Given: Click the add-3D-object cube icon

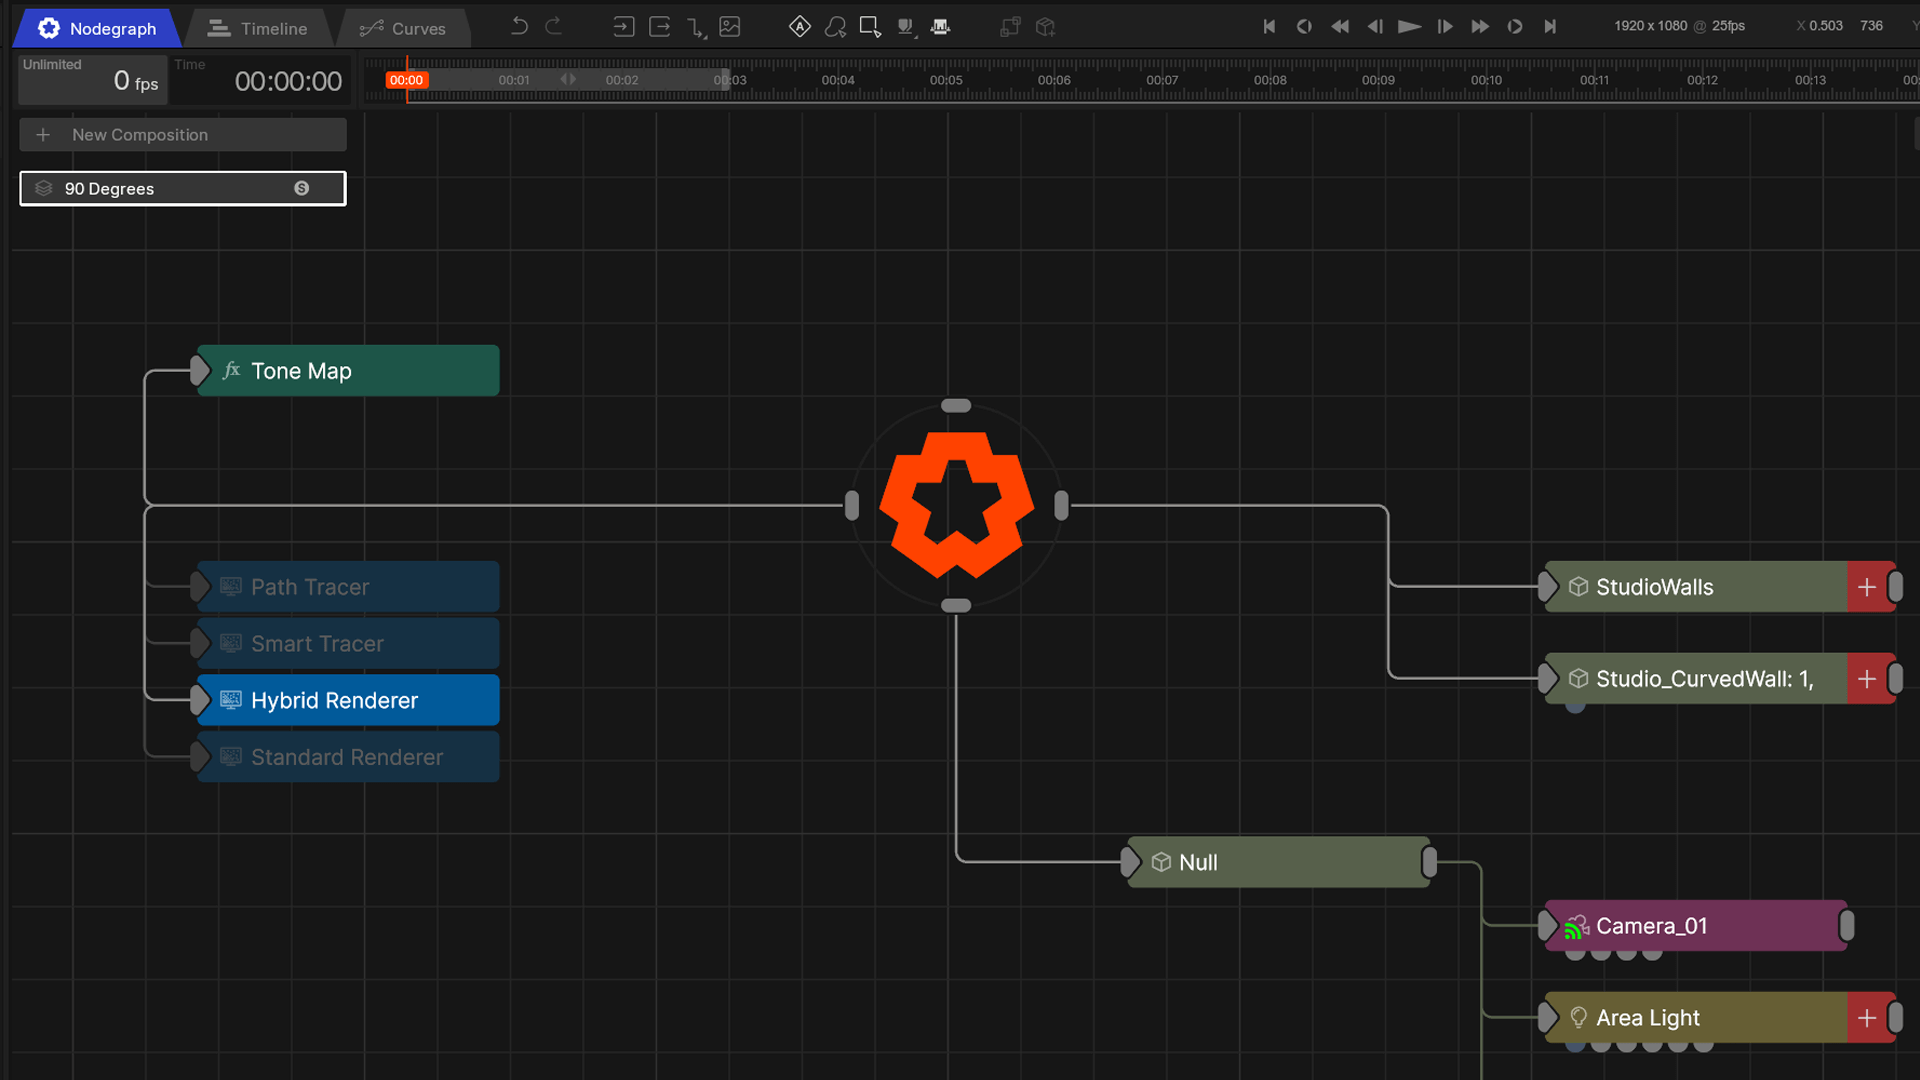Looking at the screenshot, I should coord(1045,27).
